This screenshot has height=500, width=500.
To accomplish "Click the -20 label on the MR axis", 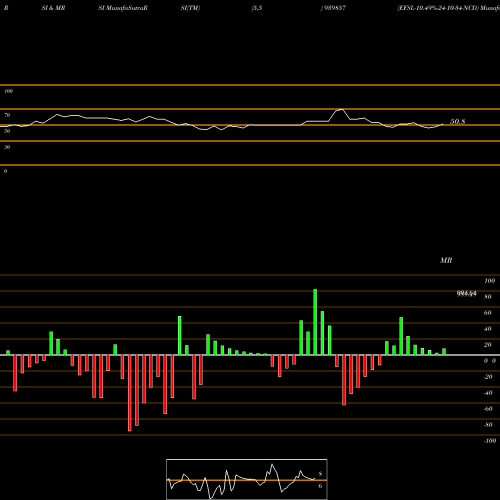I will click(488, 377).
